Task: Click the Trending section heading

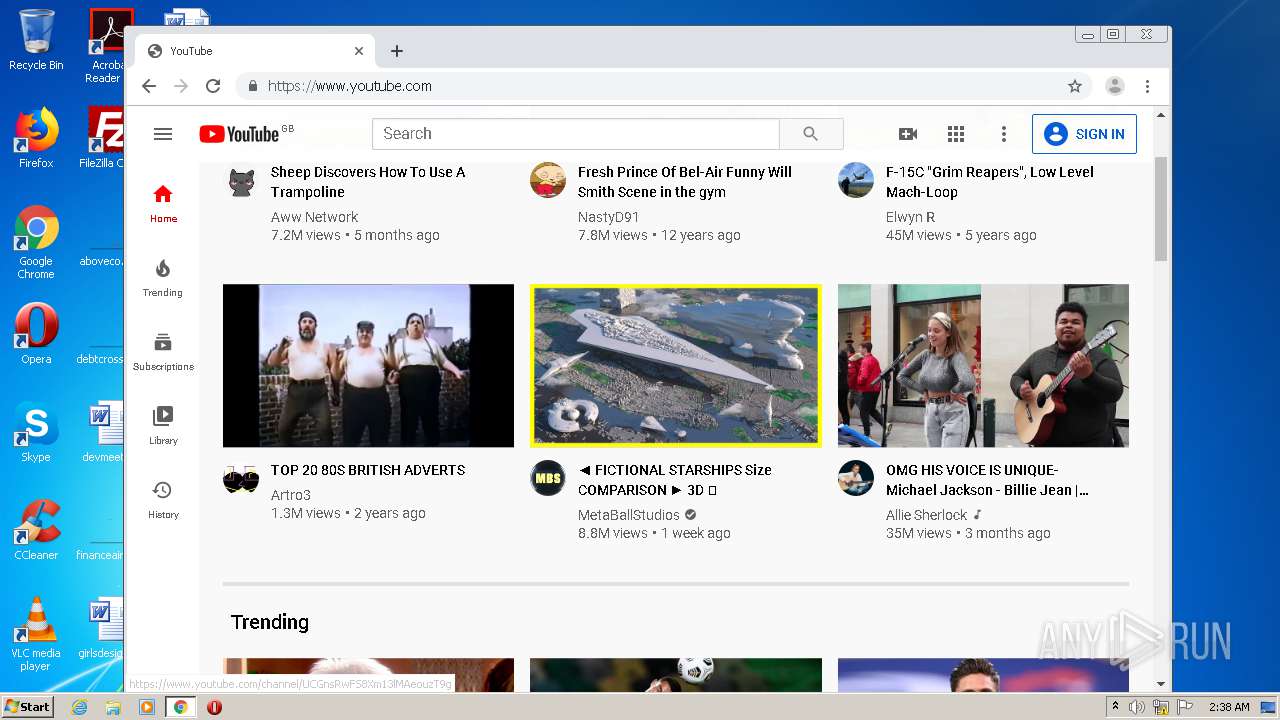Action: pyautogui.click(x=270, y=622)
